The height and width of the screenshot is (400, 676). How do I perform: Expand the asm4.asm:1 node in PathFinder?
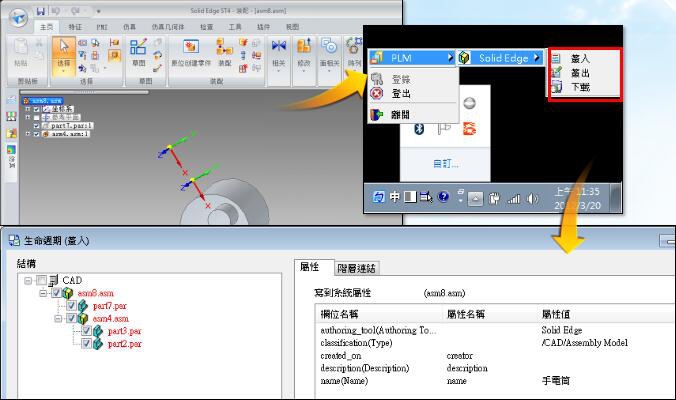27,134
